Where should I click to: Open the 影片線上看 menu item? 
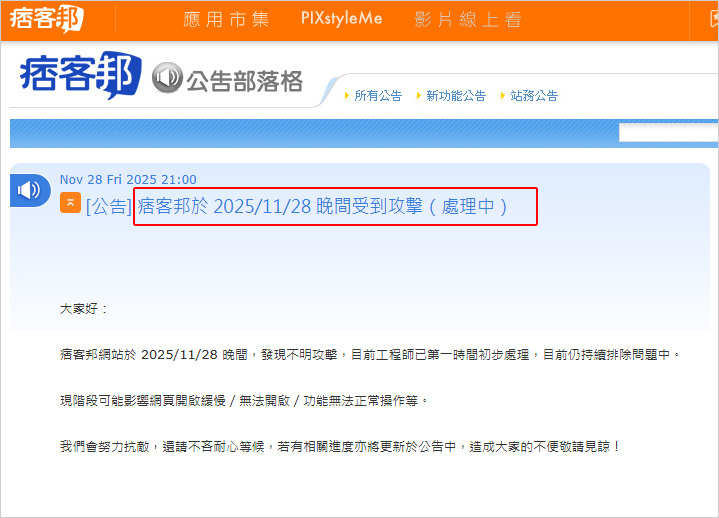click(x=468, y=19)
